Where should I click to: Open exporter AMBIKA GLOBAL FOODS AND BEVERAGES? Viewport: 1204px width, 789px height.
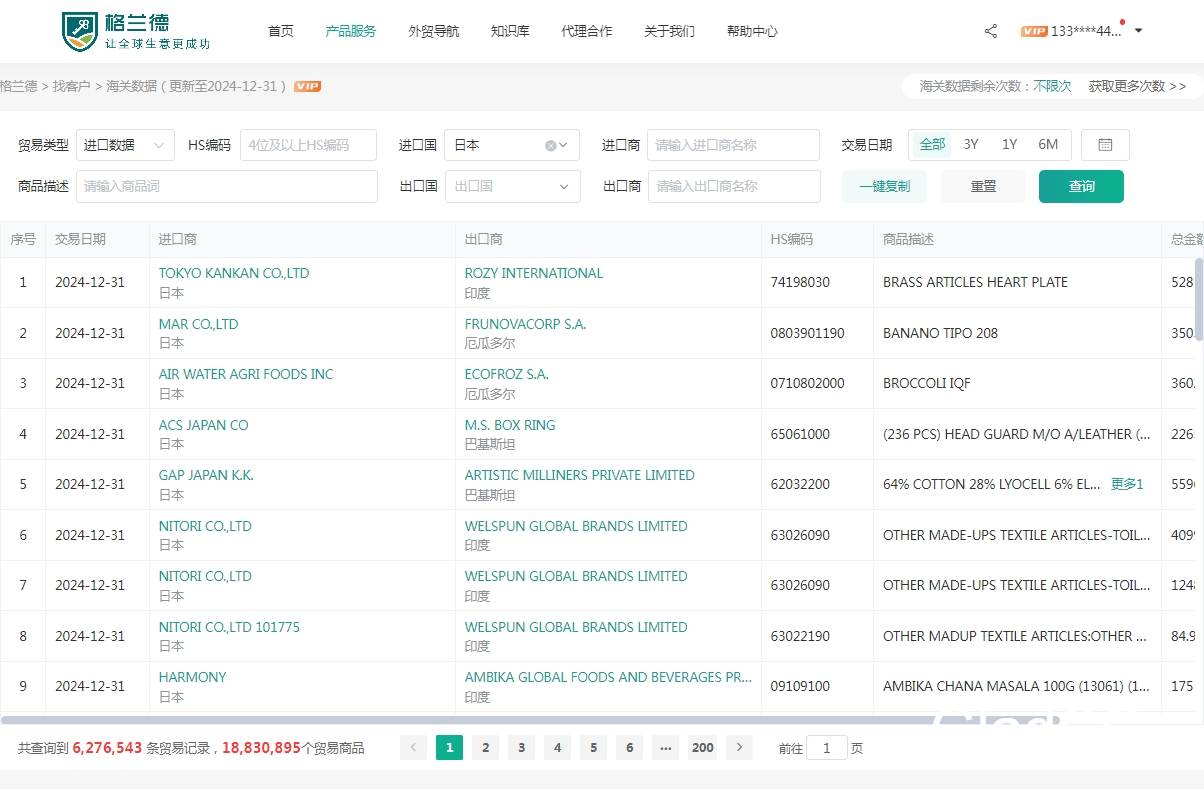click(x=608, y=677)
